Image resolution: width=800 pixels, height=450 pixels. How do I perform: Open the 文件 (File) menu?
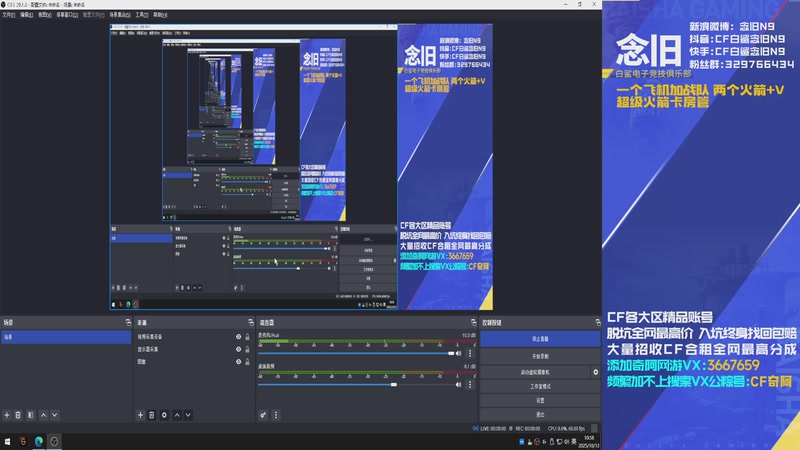[x=9, y=15]
